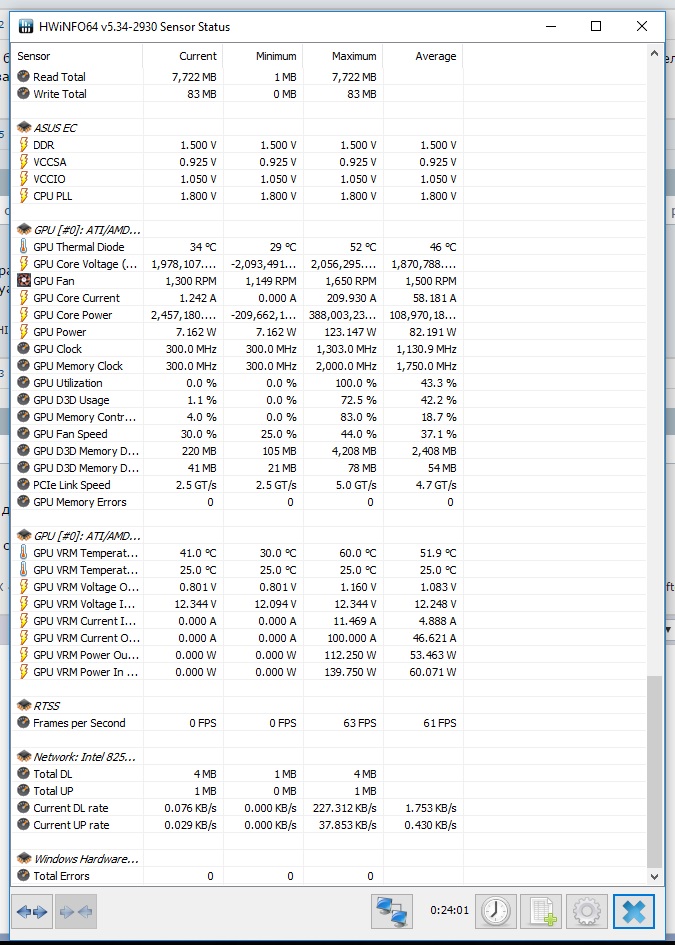
Task: Select the ASUS EC group chip icon
Action: (24, 127)
